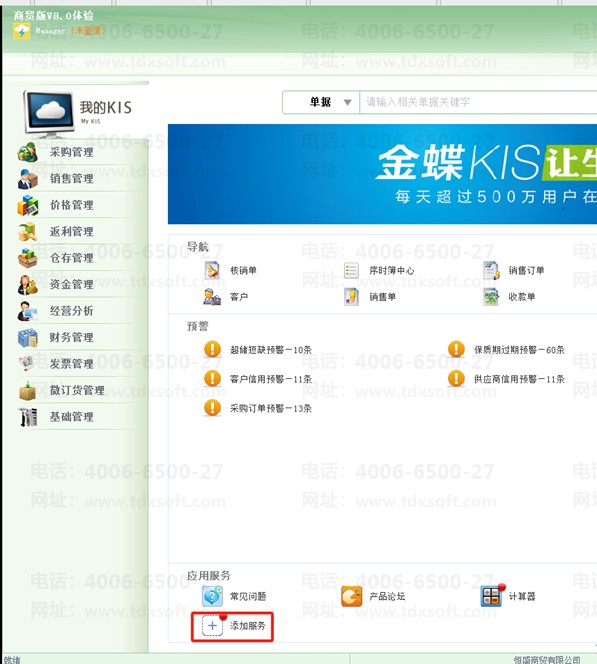Open the 发票管理 icon
Screen dimensions: 597x664
coord(28,364)
